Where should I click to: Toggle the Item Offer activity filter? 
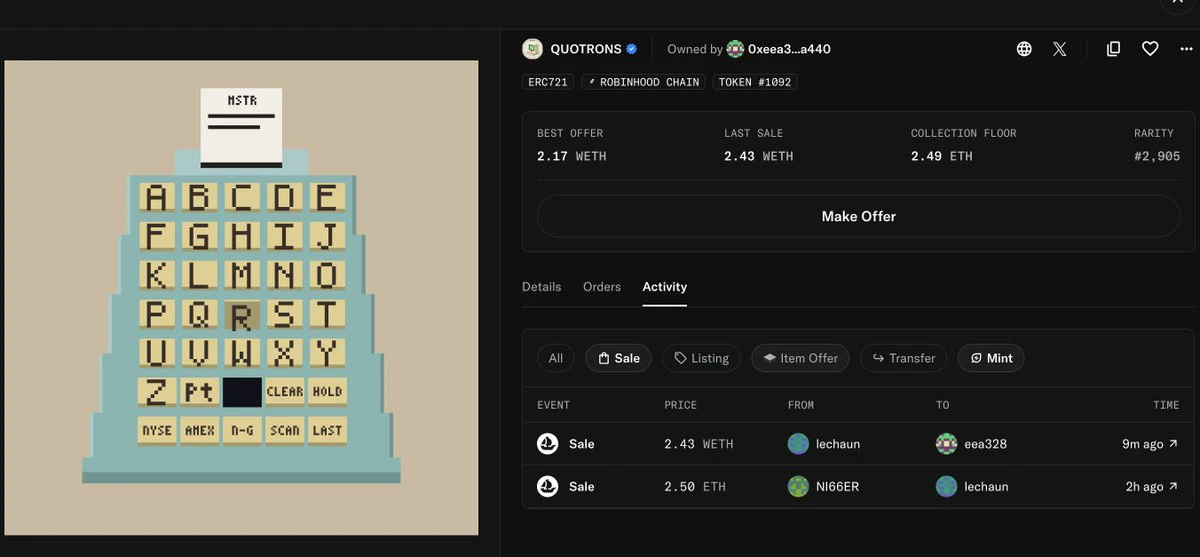(800, 358)
